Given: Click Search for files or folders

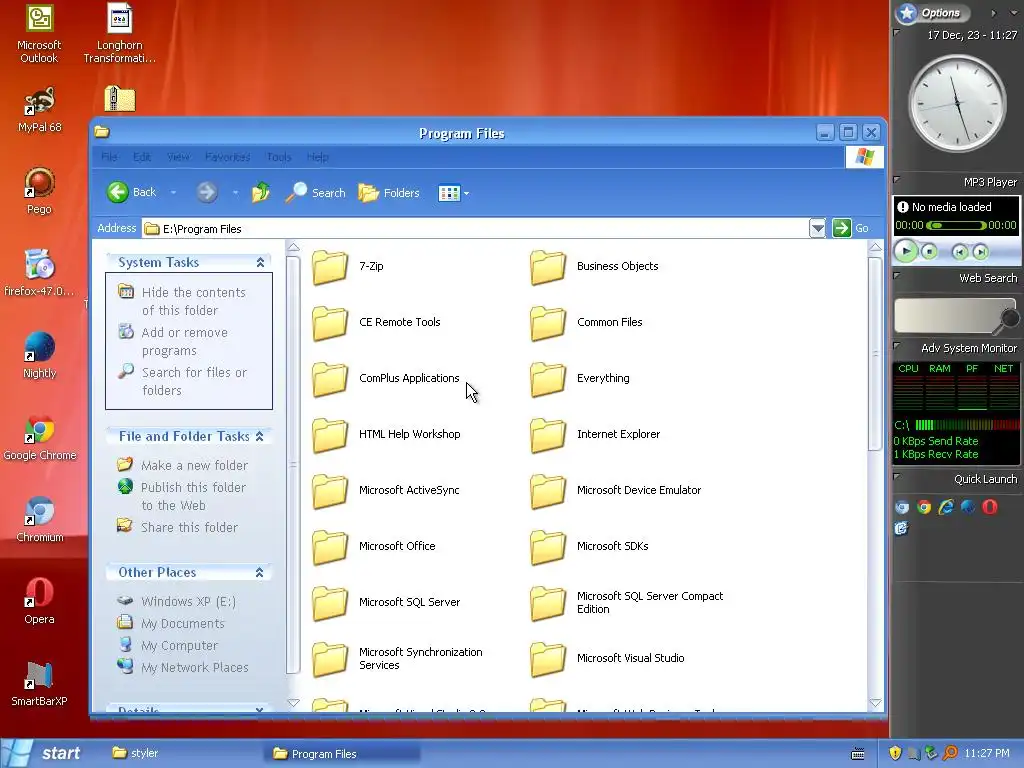Looking at the screenshot, I should (x=194, y=381).
